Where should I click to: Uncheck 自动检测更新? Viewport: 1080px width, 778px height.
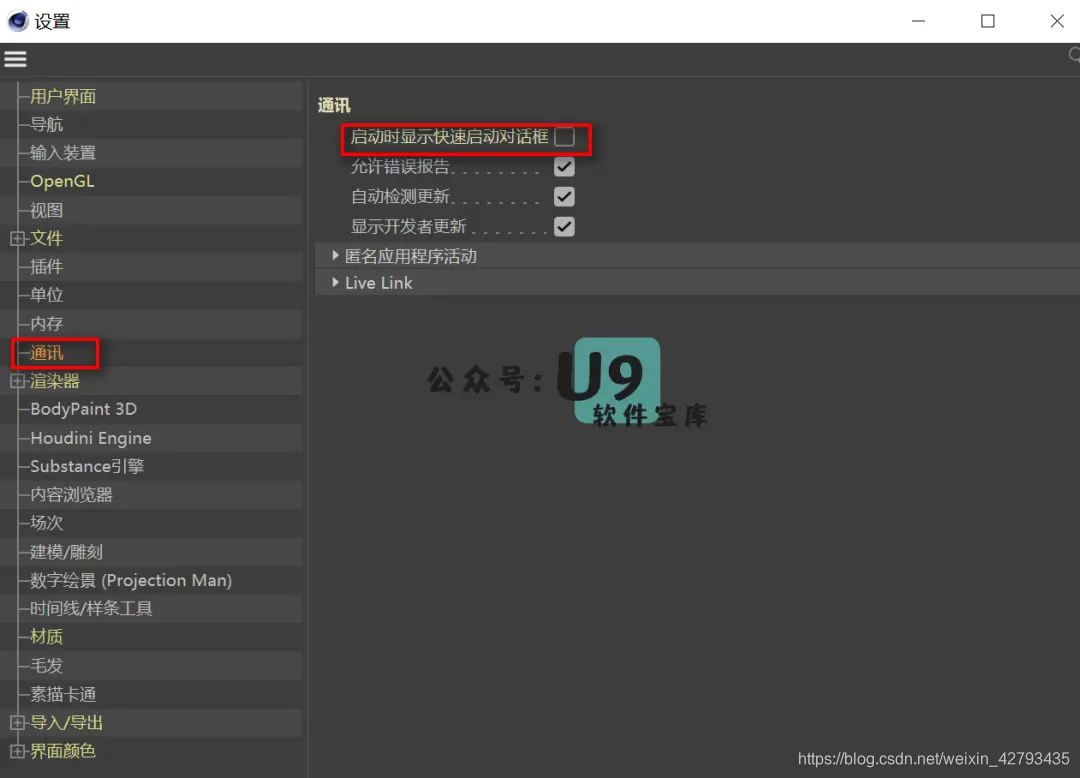(x=564, y=197)
